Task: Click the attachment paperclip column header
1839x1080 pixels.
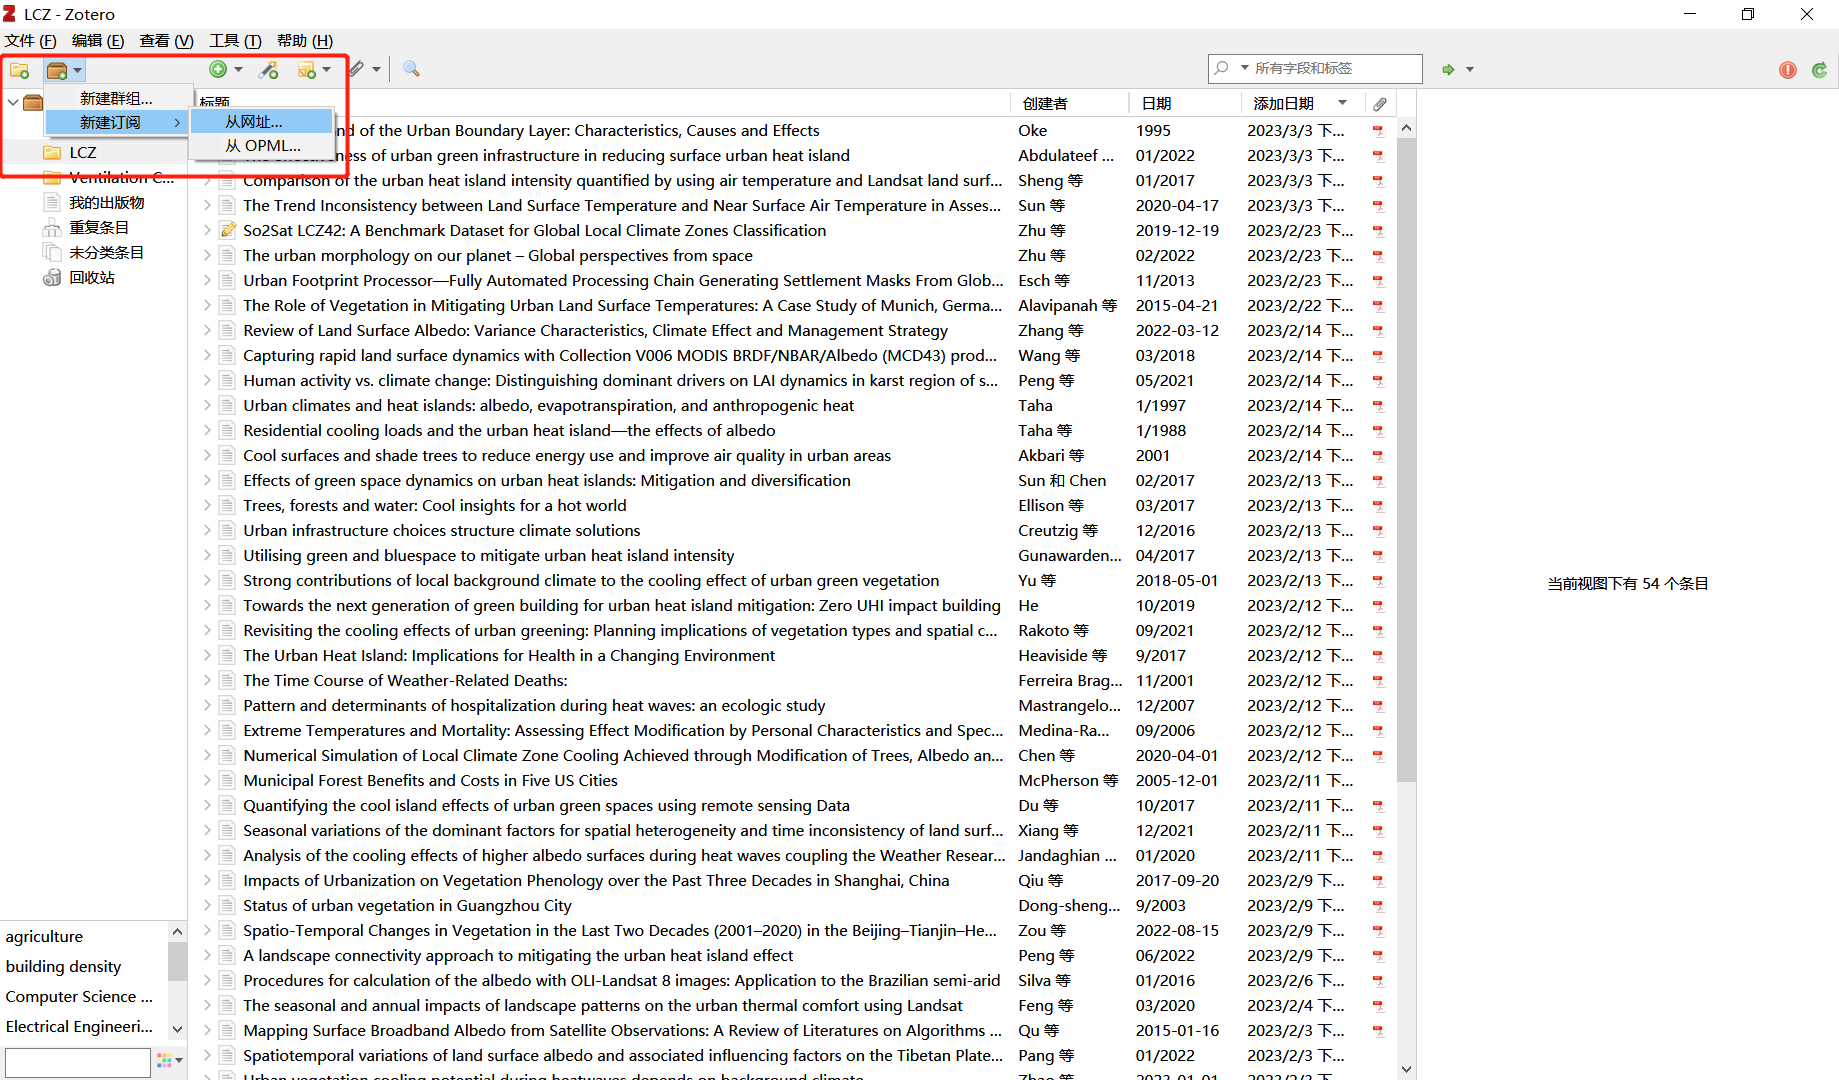Action: tap(1380, 104)
